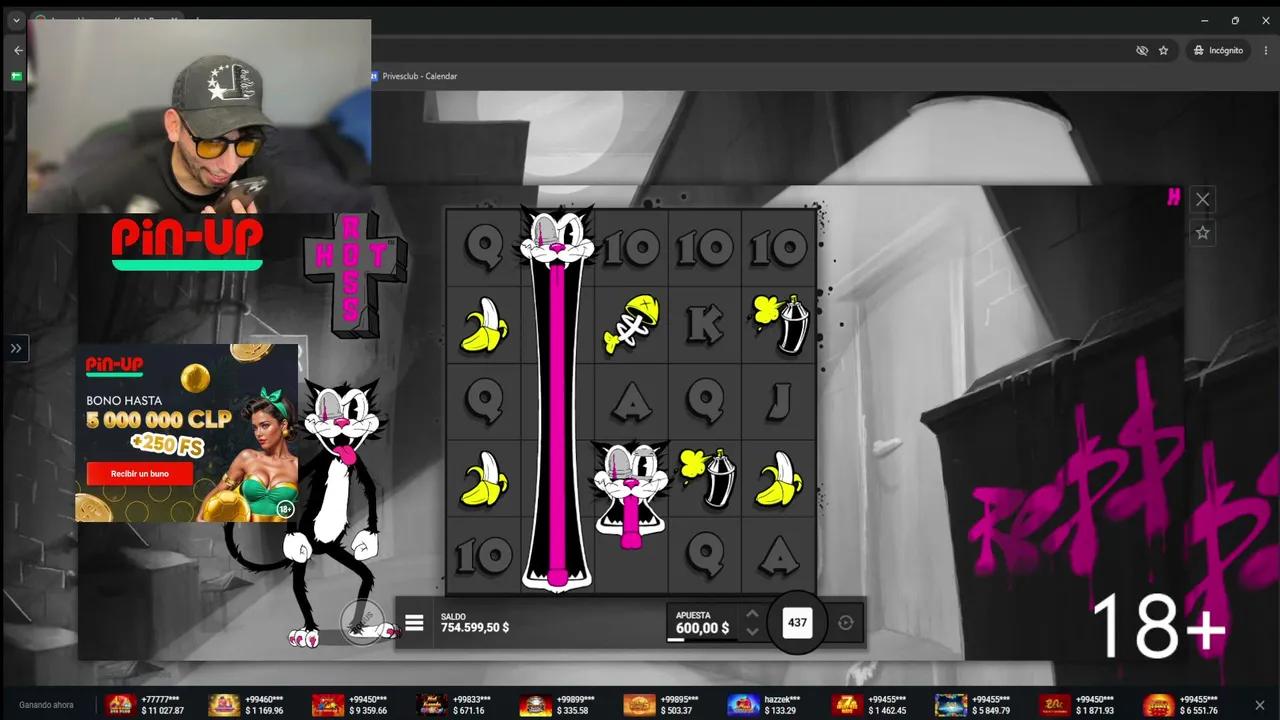Open the game thumbnail beside $ 503.37

click(x=639, y=705)
